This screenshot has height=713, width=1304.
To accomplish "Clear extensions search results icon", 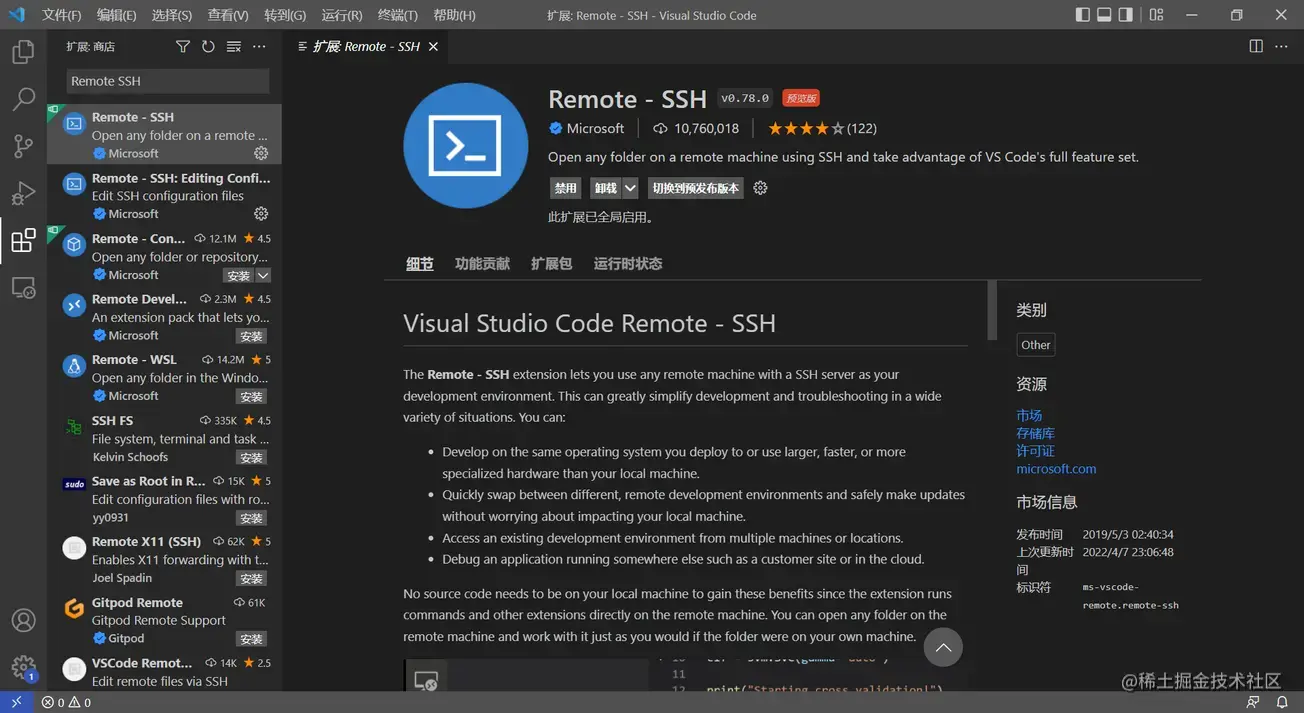I will (x=234, y=47).
